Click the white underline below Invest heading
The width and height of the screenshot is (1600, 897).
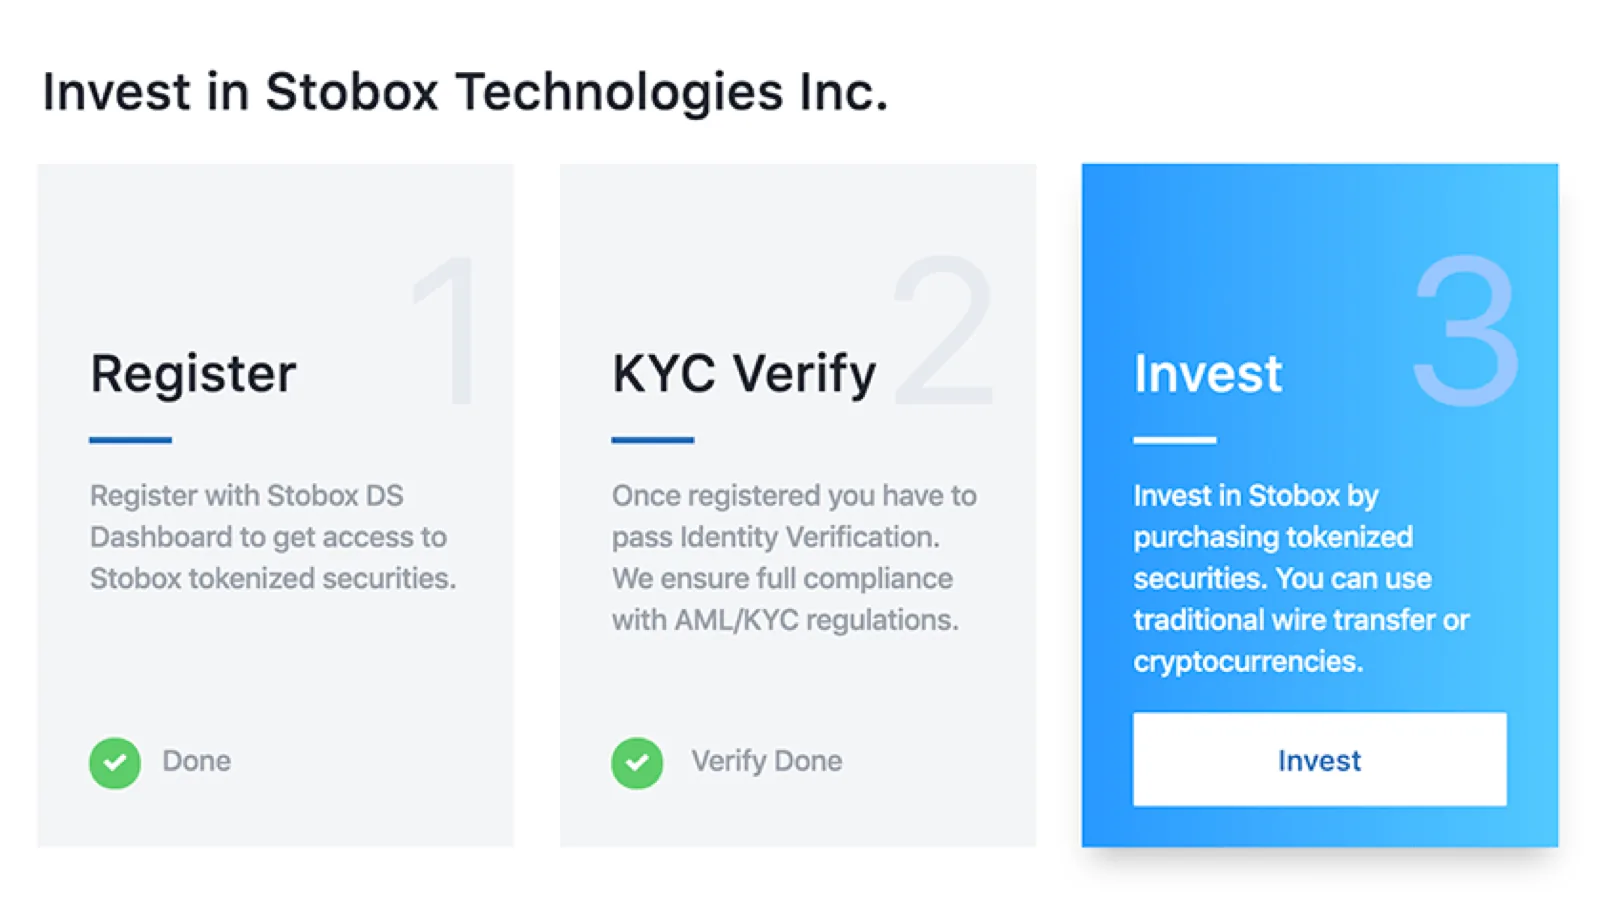click(x=1174, y=438)
